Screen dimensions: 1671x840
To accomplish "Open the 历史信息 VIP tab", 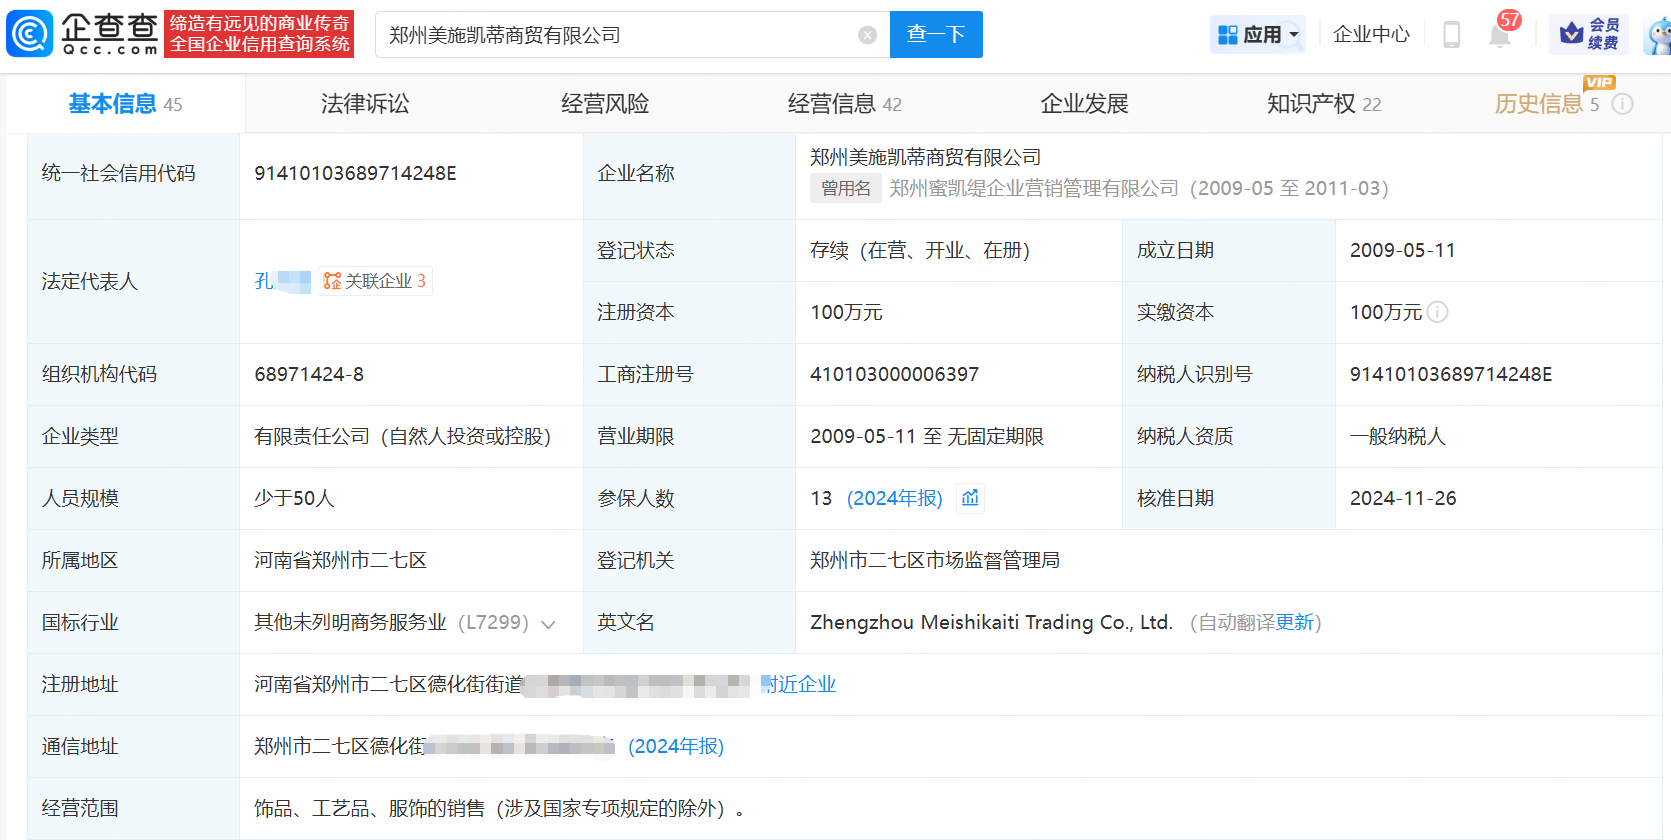I will point(1547,104).
